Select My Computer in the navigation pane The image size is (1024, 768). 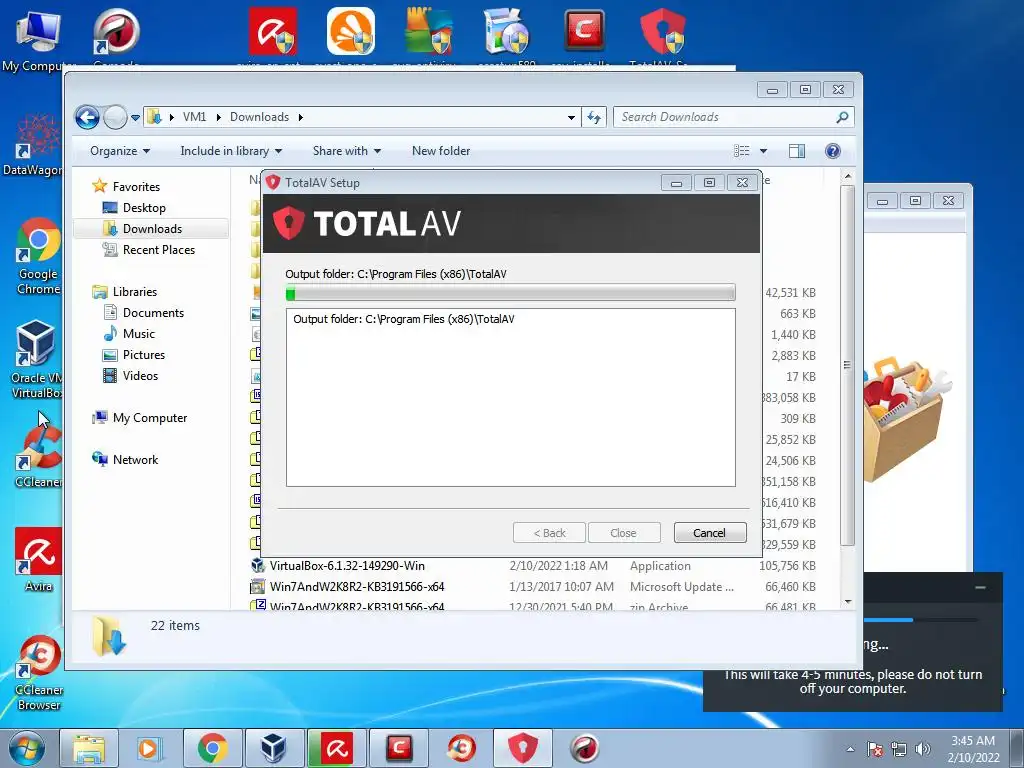[150, 418]
